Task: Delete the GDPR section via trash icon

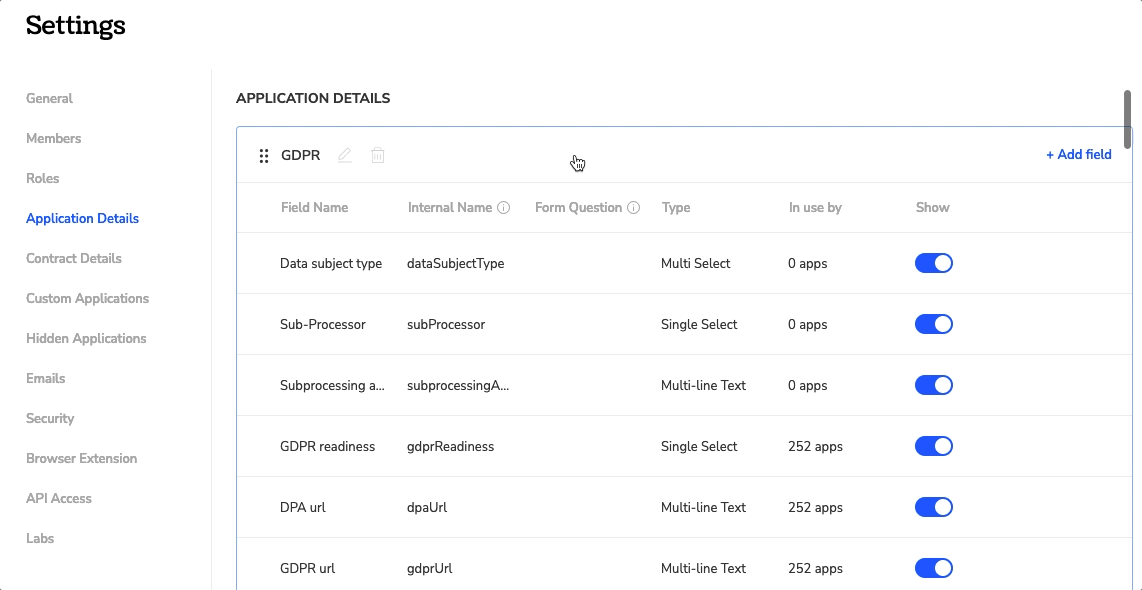Action: [378, 155]
